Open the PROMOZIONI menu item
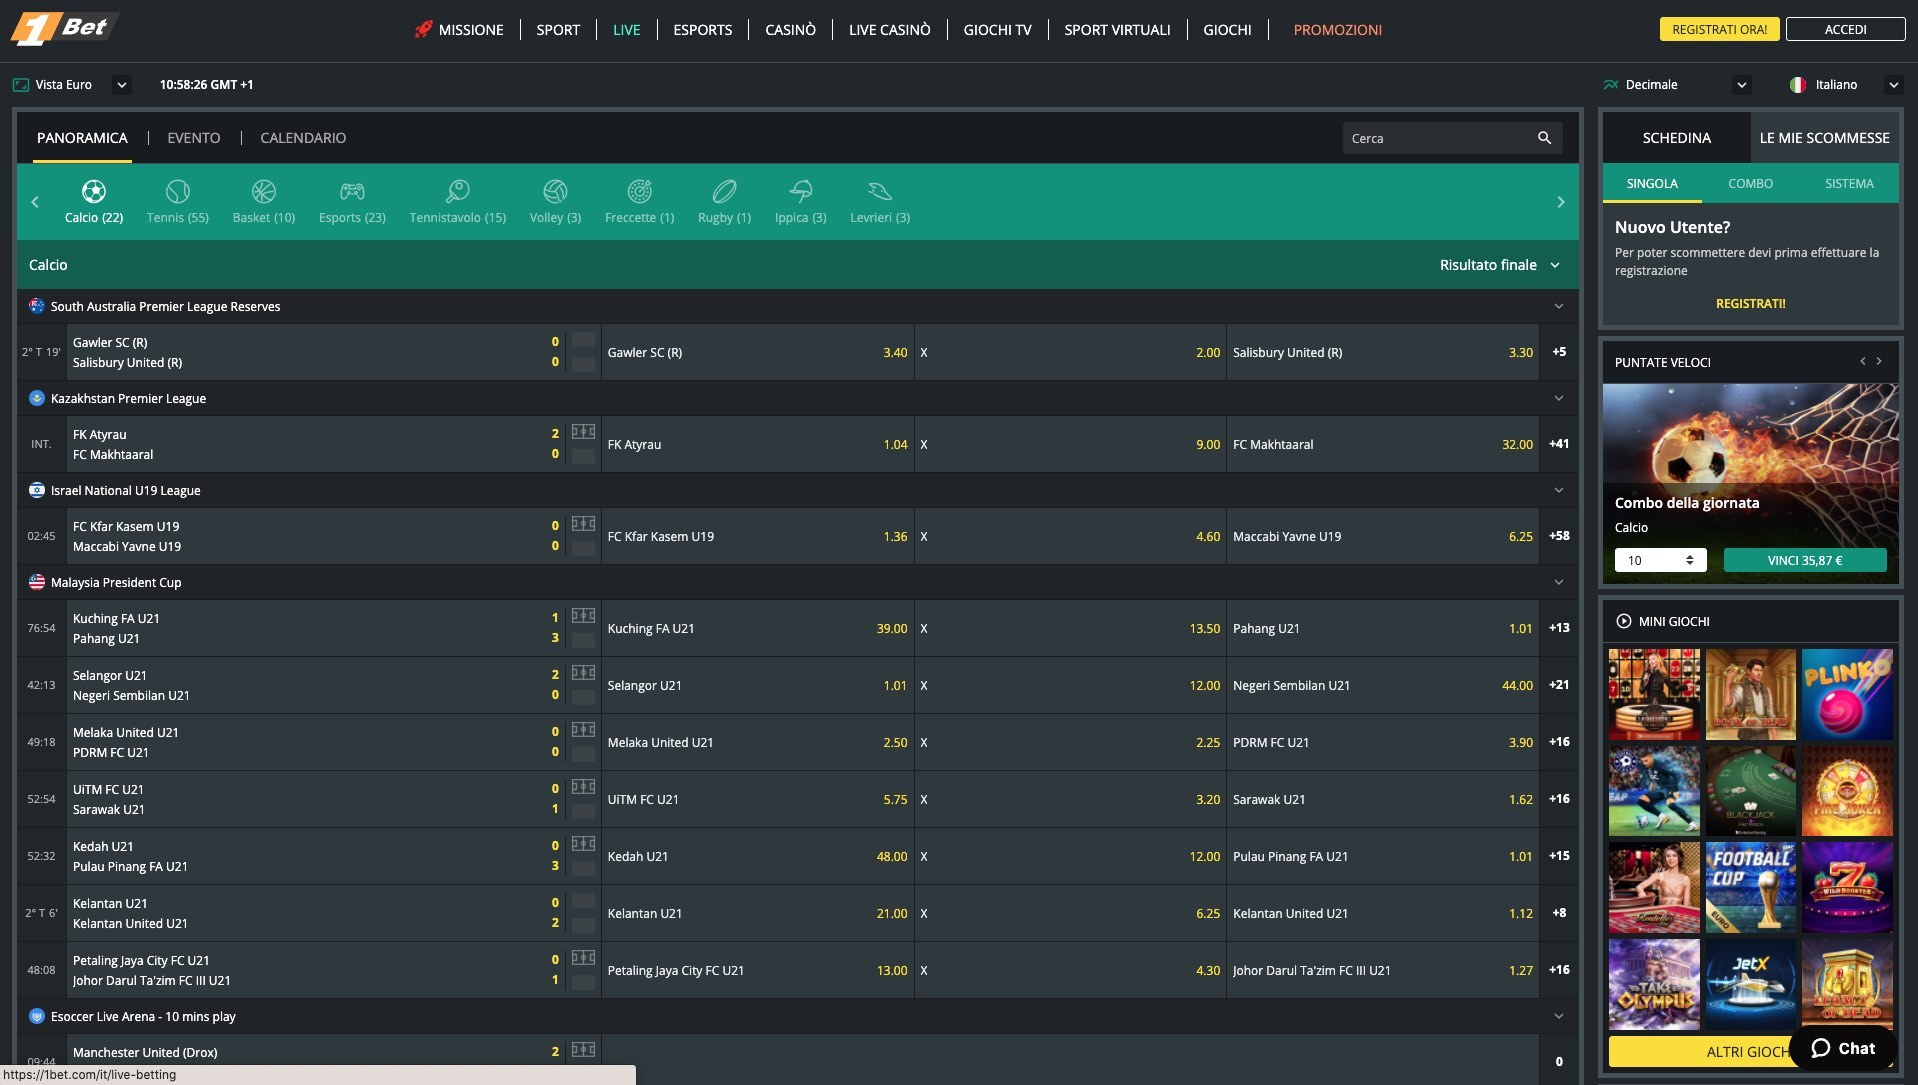 (x=1337, y=29)
